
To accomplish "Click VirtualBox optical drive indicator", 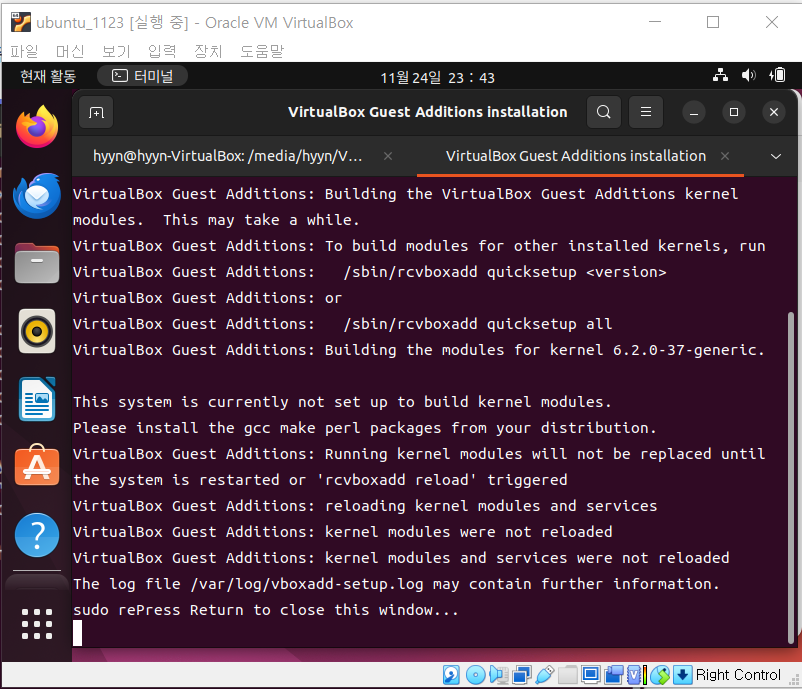I will 476,675.
